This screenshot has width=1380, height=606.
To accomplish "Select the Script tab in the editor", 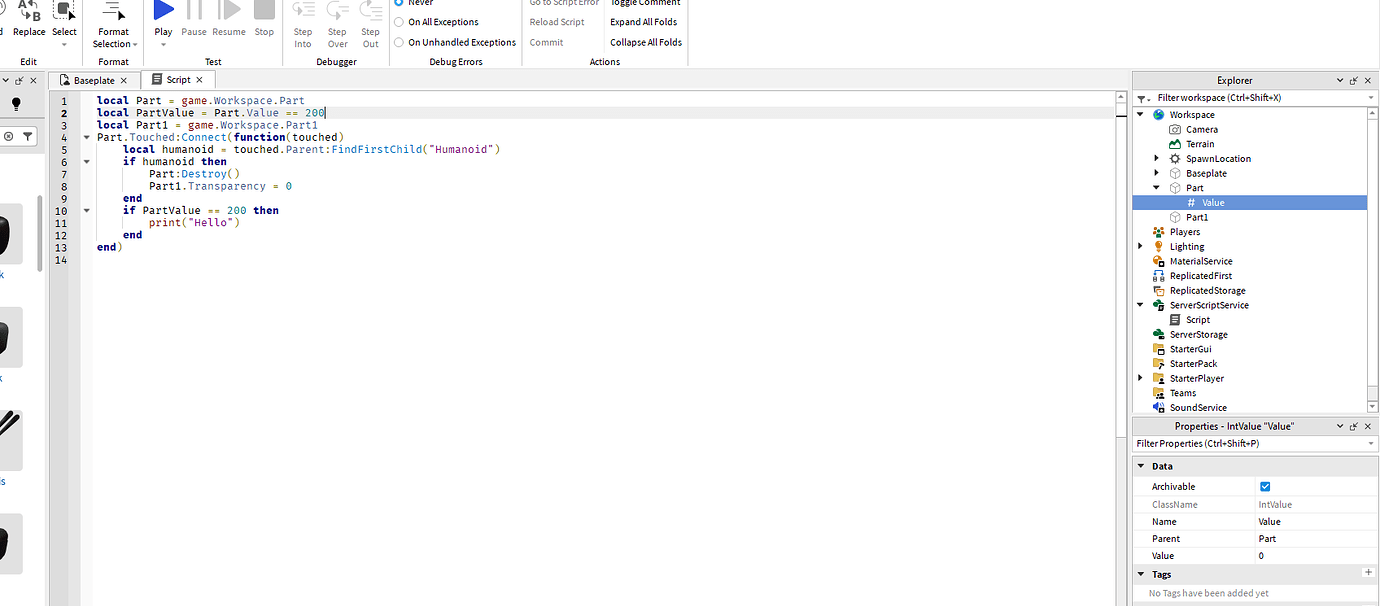I will (x=178, y=79).
